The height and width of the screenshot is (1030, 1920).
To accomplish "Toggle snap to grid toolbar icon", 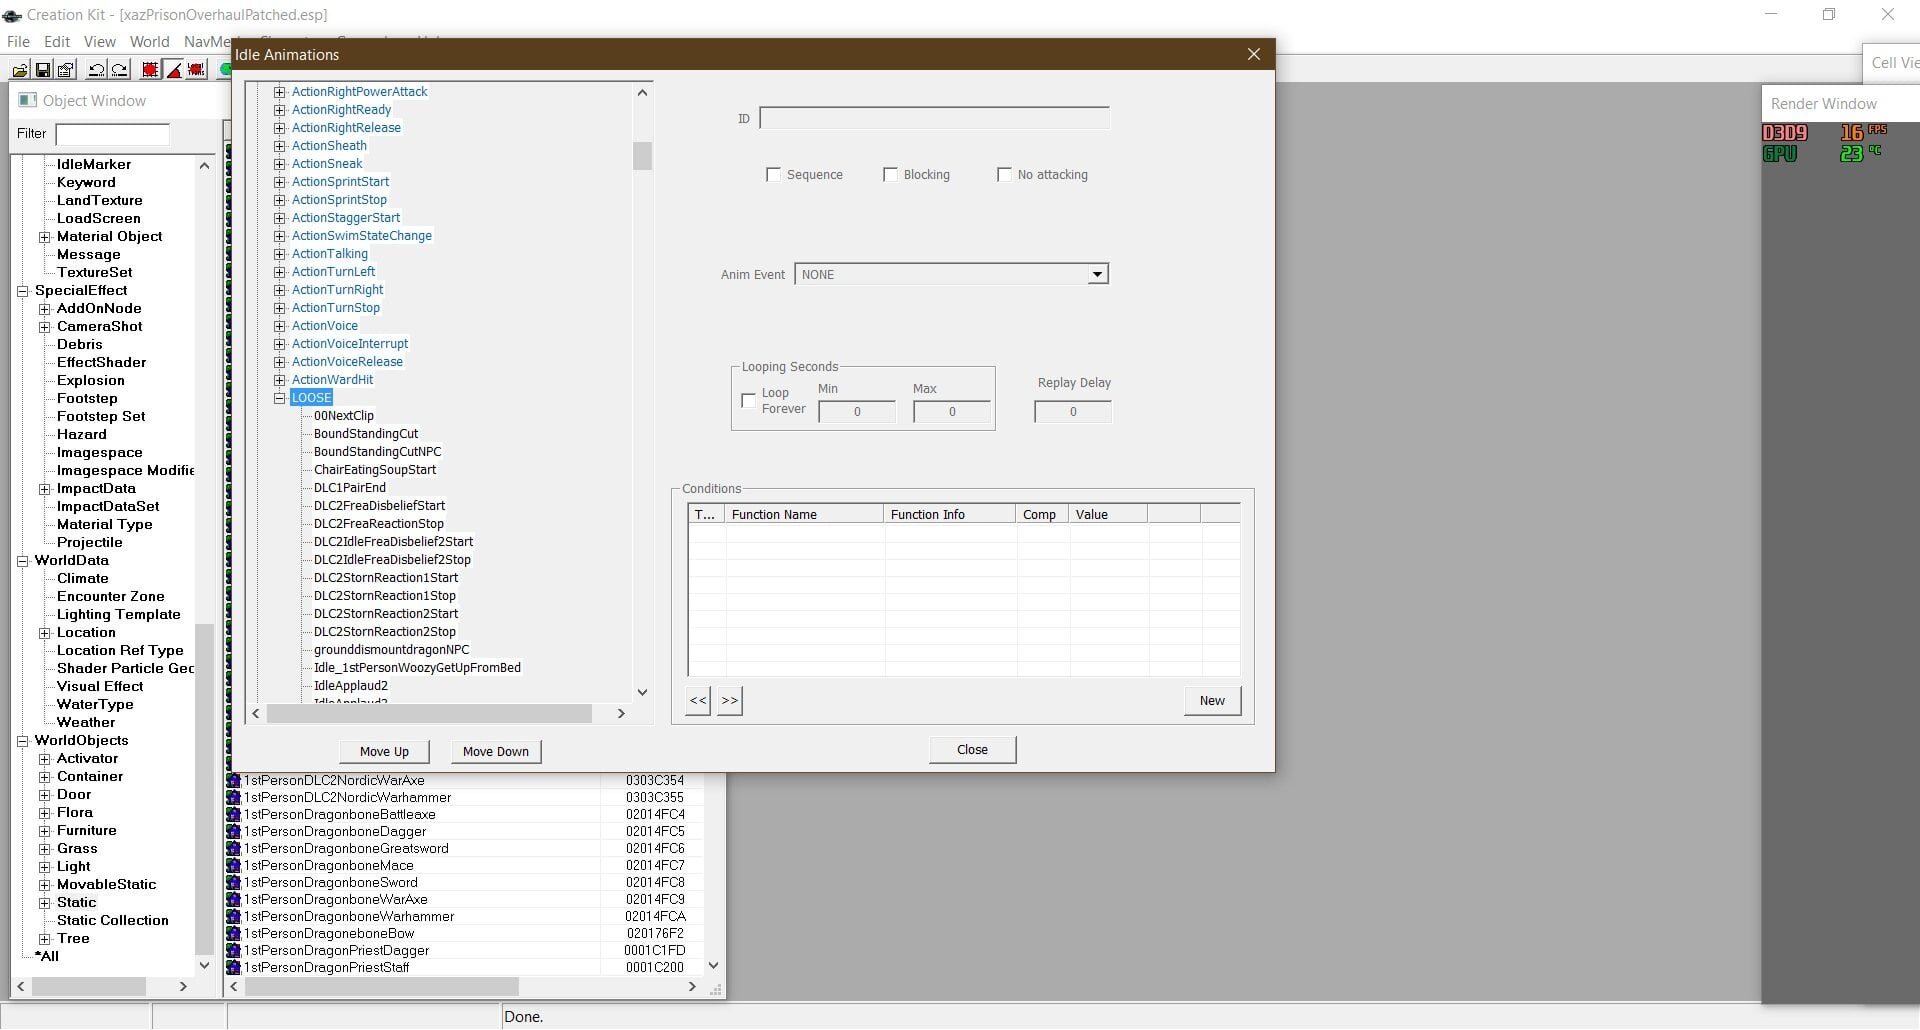I will point(150,70).
